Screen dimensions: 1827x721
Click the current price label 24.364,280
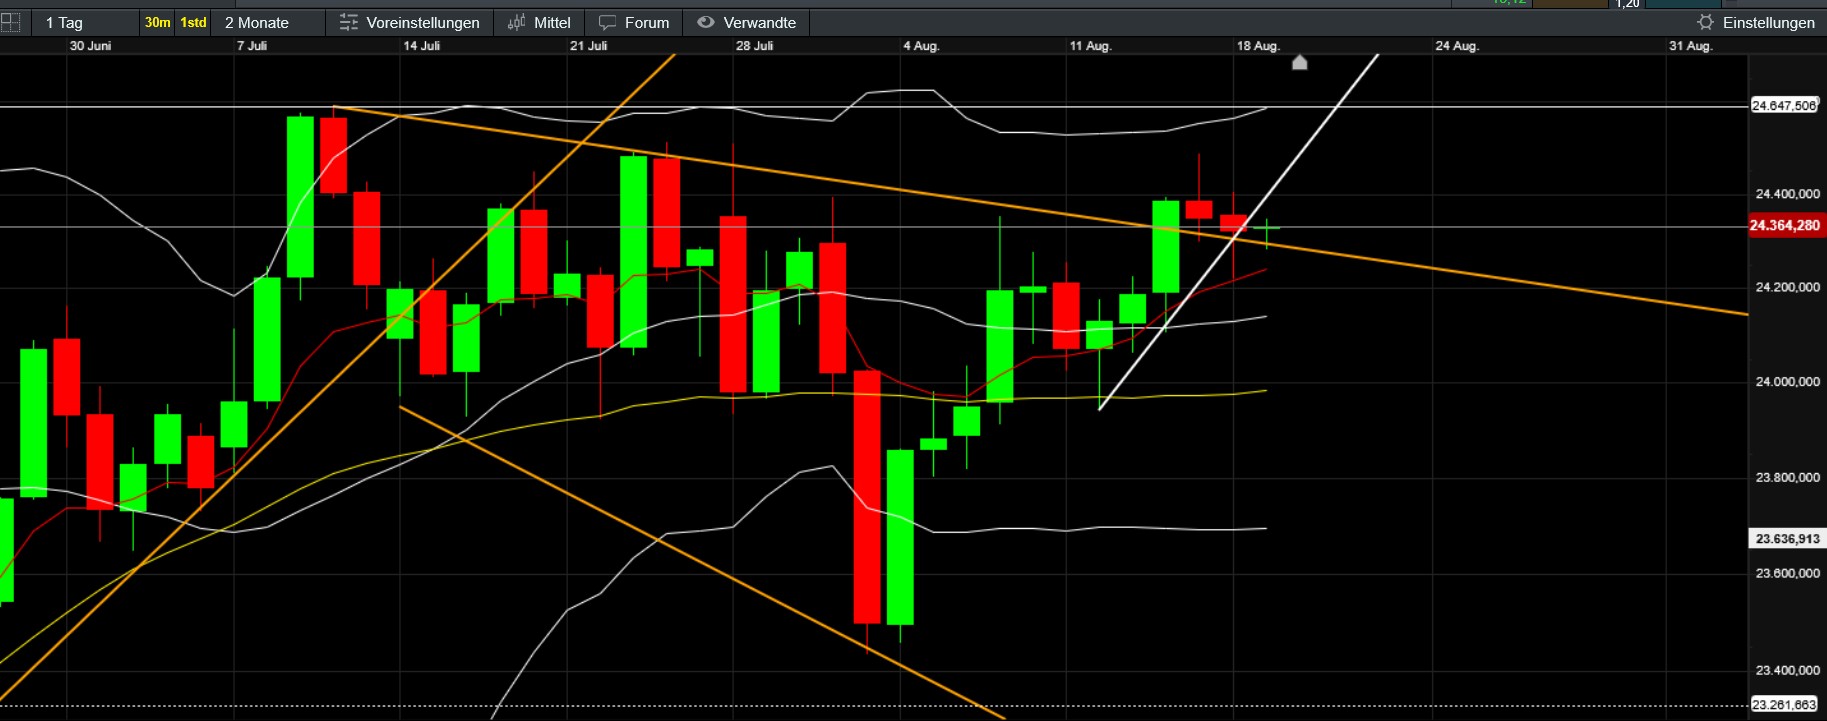coord(1786,225)
